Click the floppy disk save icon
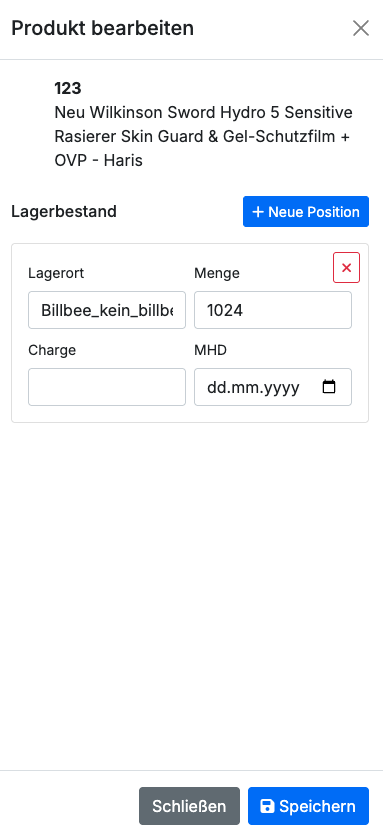The image size is (383, 840). click(x=267, y=806)
